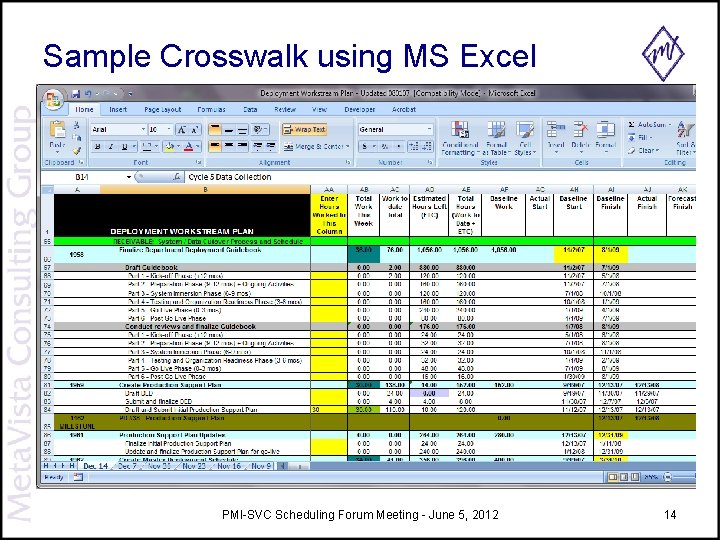The width and height of the screenshot is (720, 540).
Task: Click the Acrobat ribbon tab
Action: pos(404,109)
